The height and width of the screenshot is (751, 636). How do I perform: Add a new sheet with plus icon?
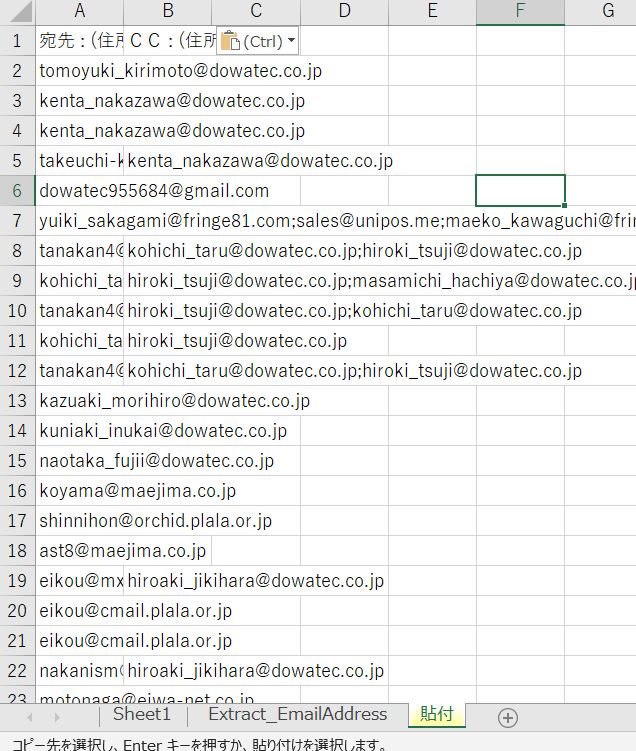click(x=508, y=717)
